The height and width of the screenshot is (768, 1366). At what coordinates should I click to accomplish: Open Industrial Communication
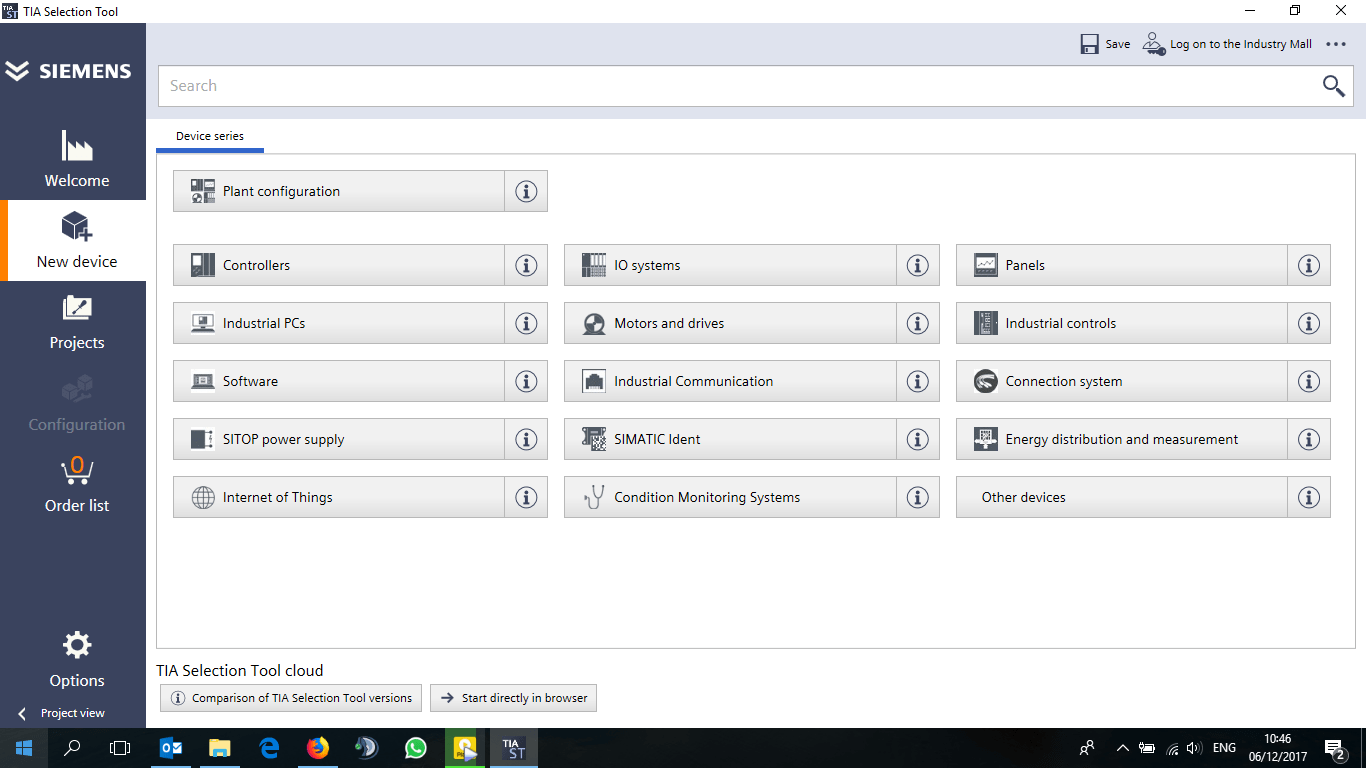(x=731, y=381)
